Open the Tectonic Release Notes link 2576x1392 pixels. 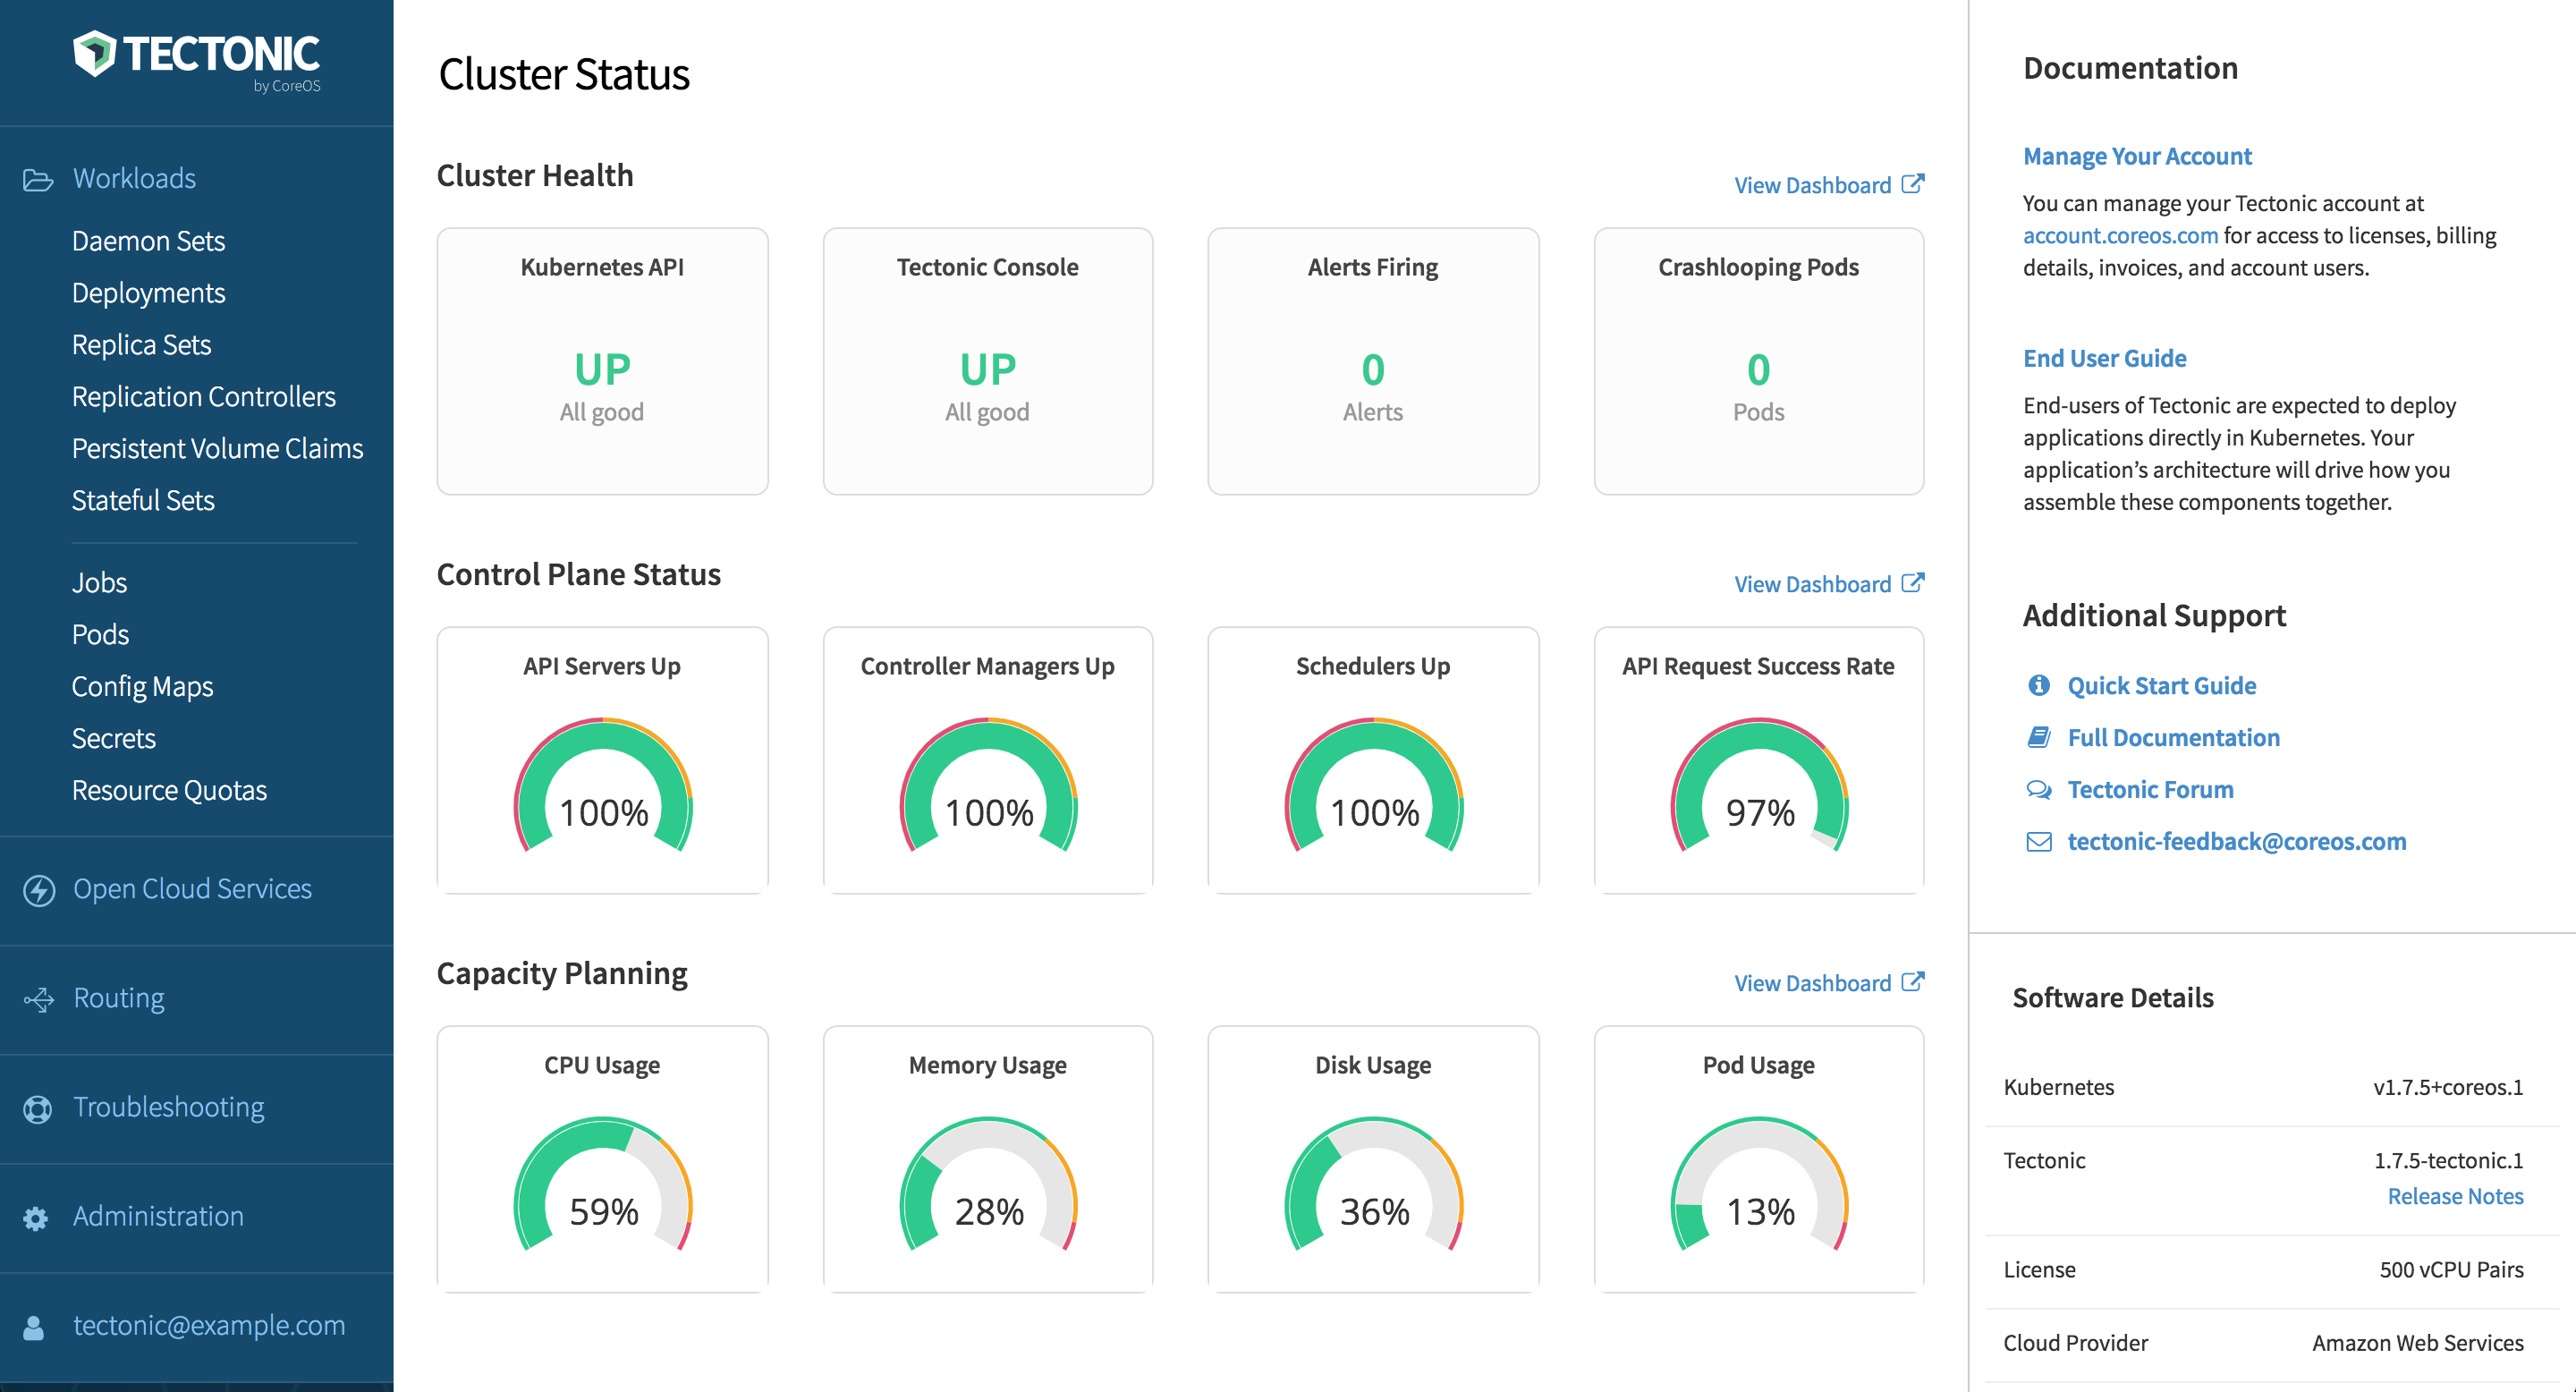pos(2455,1196)
